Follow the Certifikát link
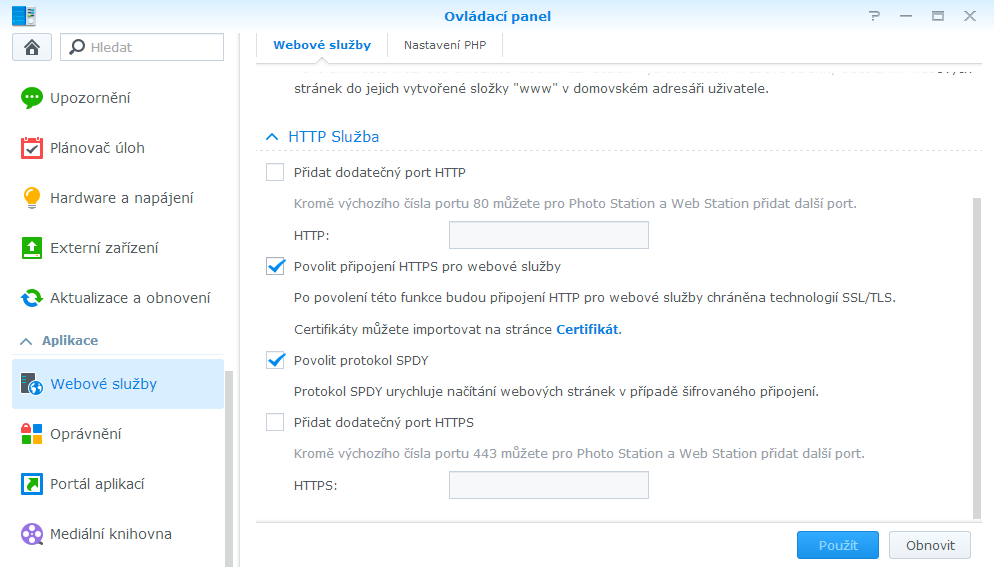Image resolution: width=994 pixels, height=567 pixels. tap(588, 329)
